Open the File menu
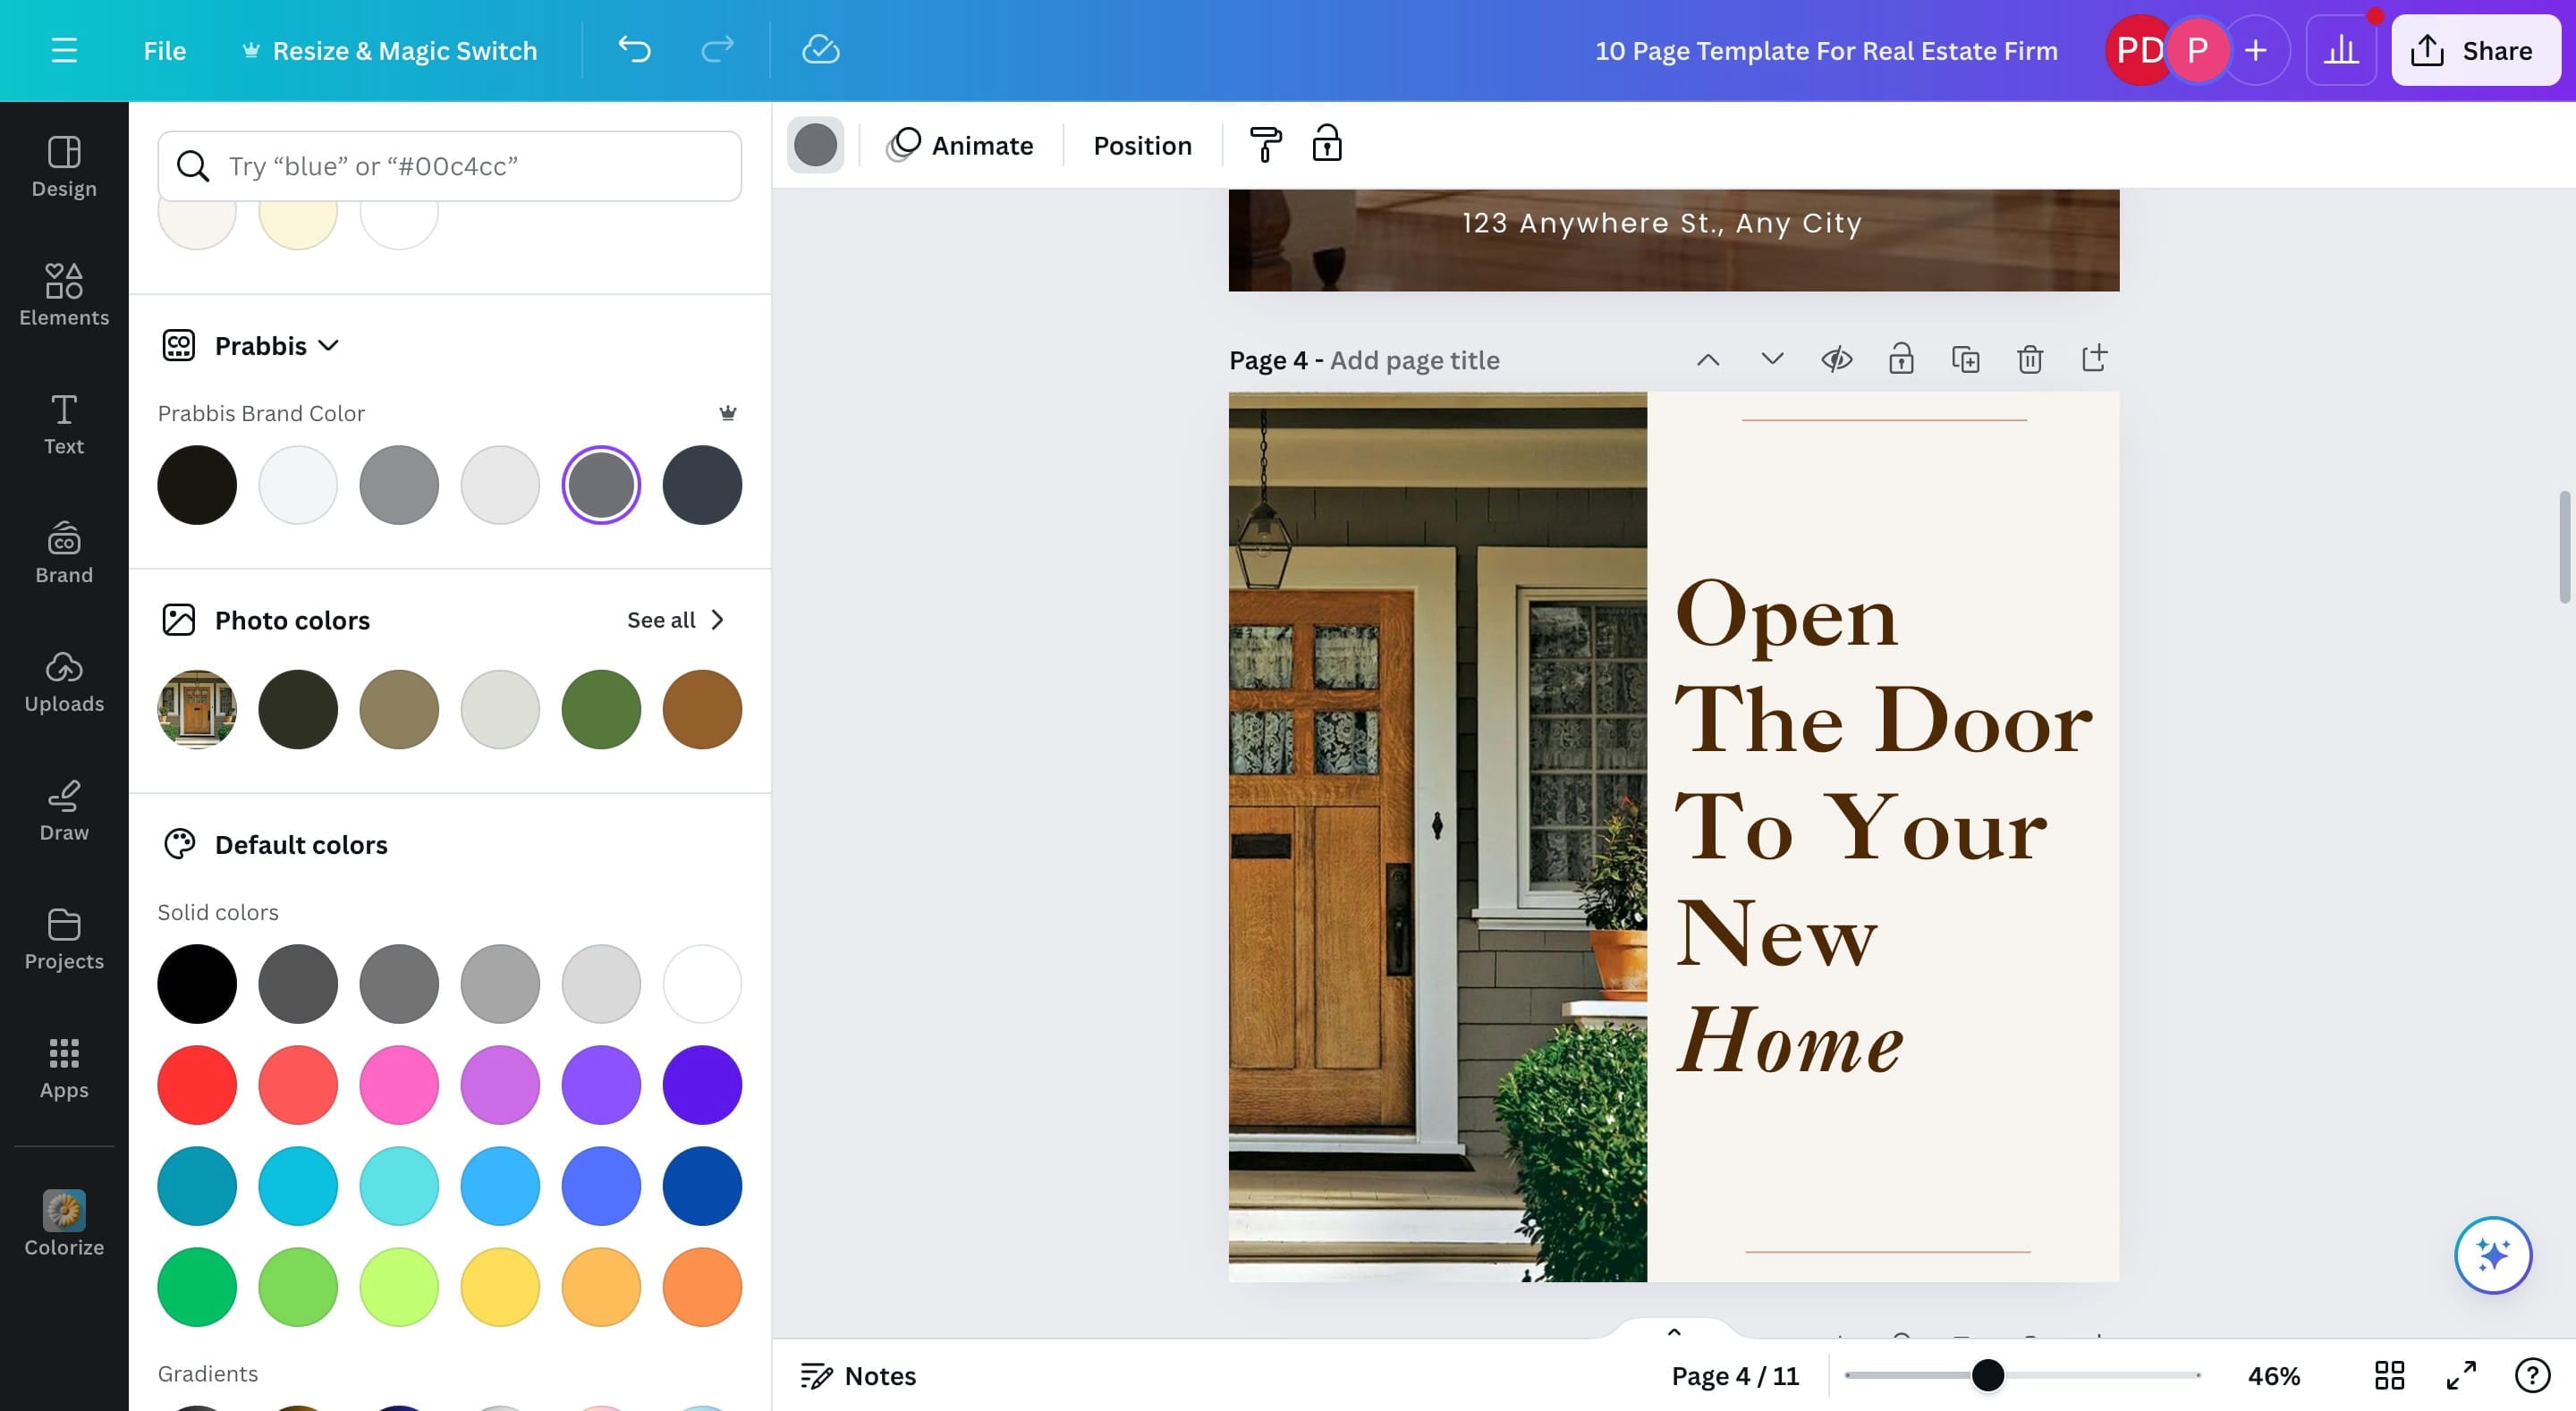 (x=165, y=51)
